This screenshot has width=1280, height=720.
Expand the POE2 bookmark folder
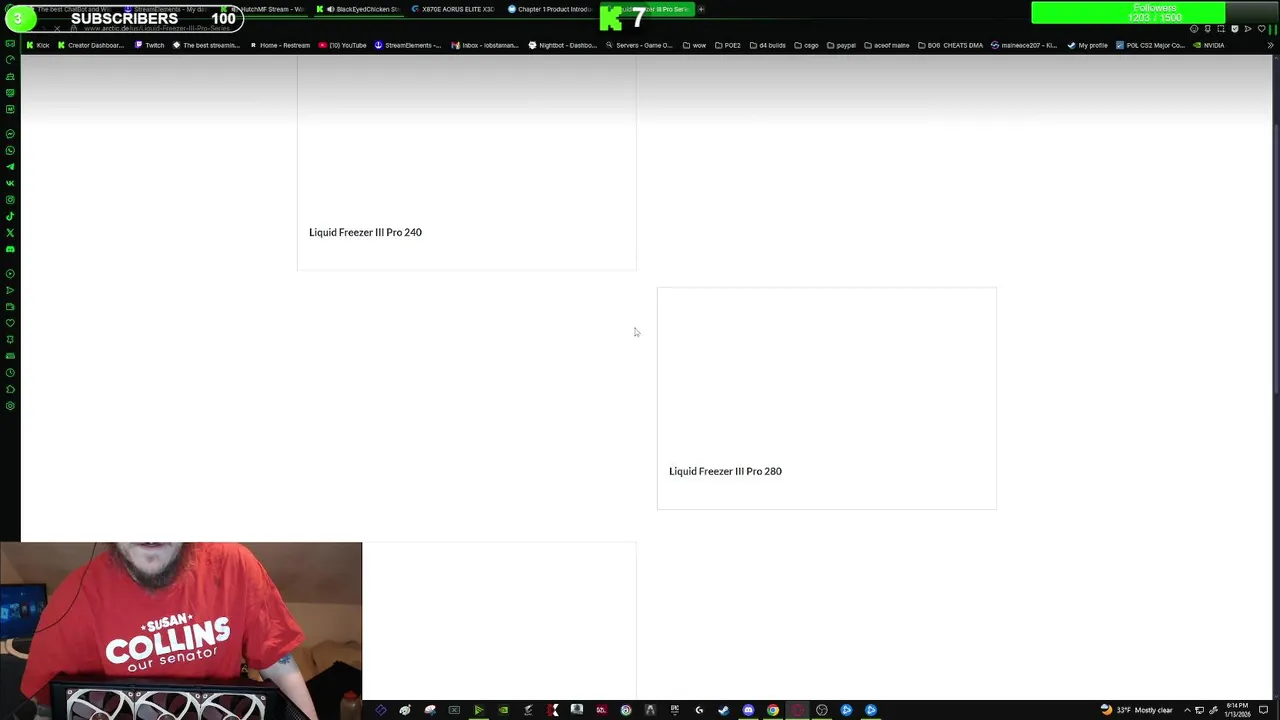pyautogui.click(x=727, y=45)
